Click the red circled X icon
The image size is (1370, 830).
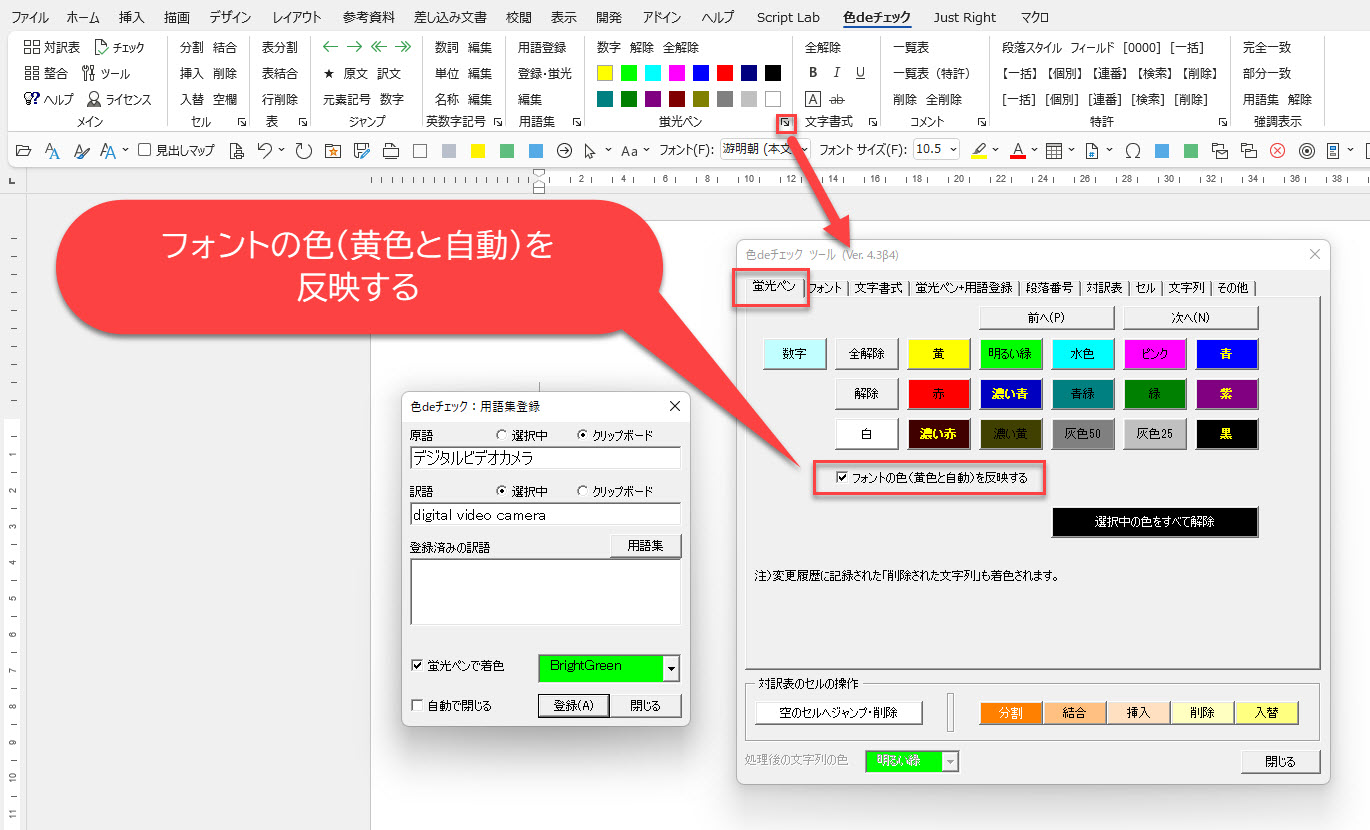[1277, 151]
